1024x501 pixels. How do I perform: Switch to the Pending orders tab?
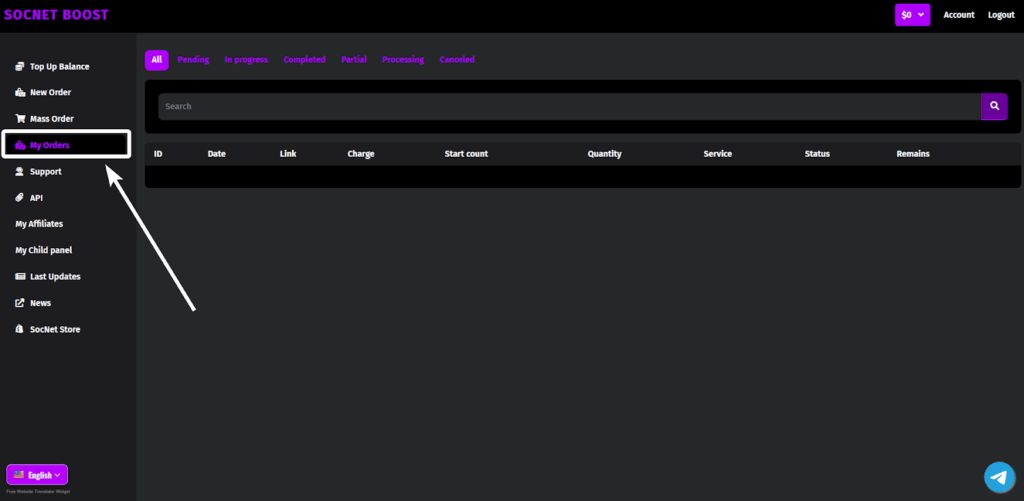pos(193,60)
